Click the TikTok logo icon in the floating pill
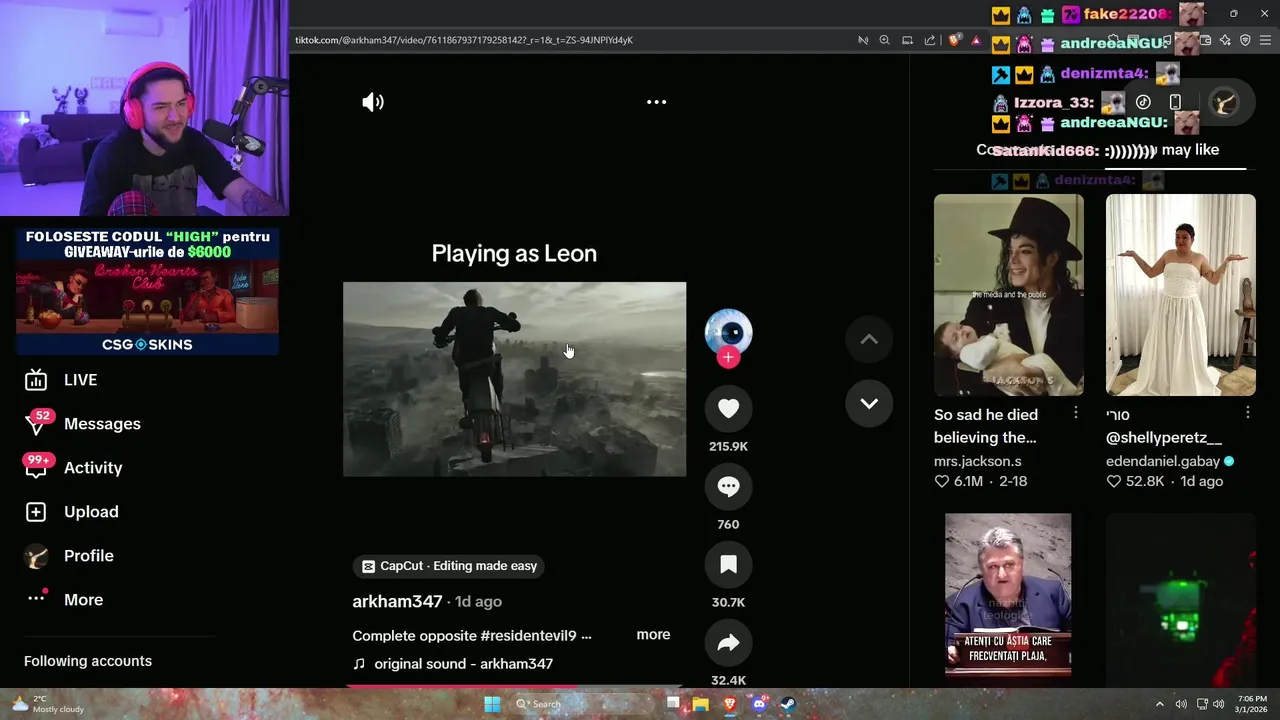 pos(1143,102)
